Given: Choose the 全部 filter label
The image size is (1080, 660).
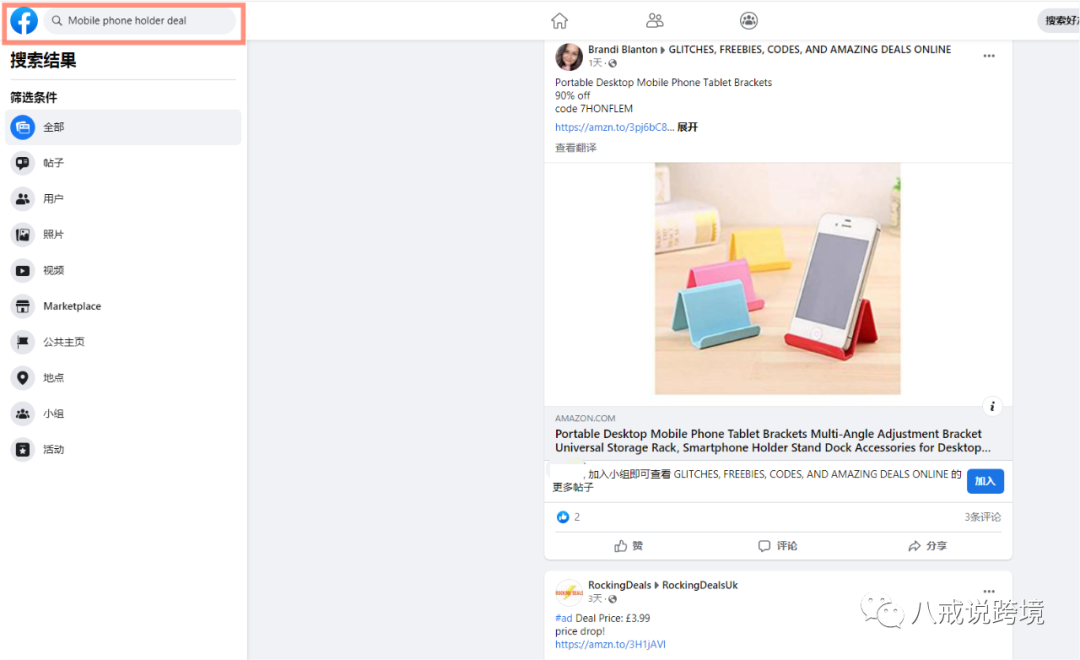Looking at the screenshot, I should point(54,127).
